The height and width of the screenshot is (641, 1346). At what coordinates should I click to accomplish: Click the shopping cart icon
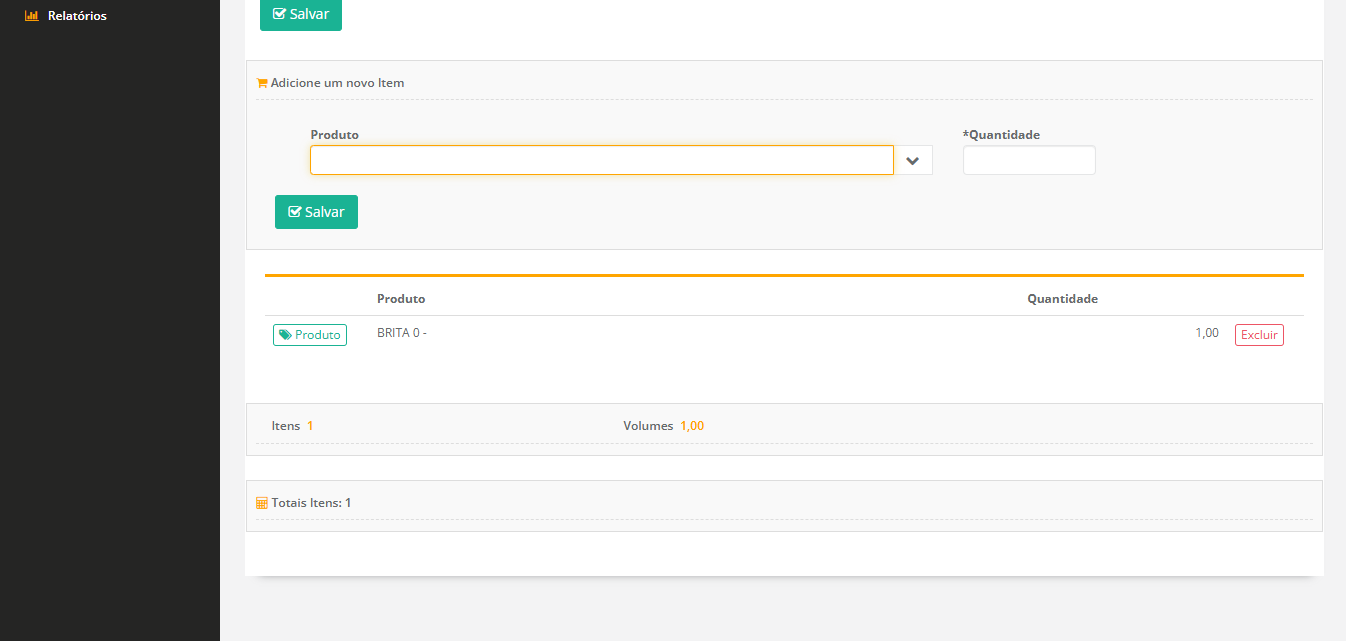[262, 83]
